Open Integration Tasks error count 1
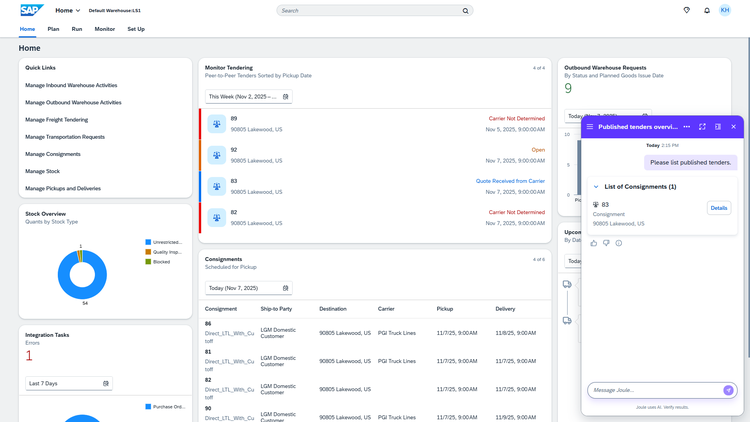Image resolution: width=750 pixels, height=422 pixels. (29, 355)
